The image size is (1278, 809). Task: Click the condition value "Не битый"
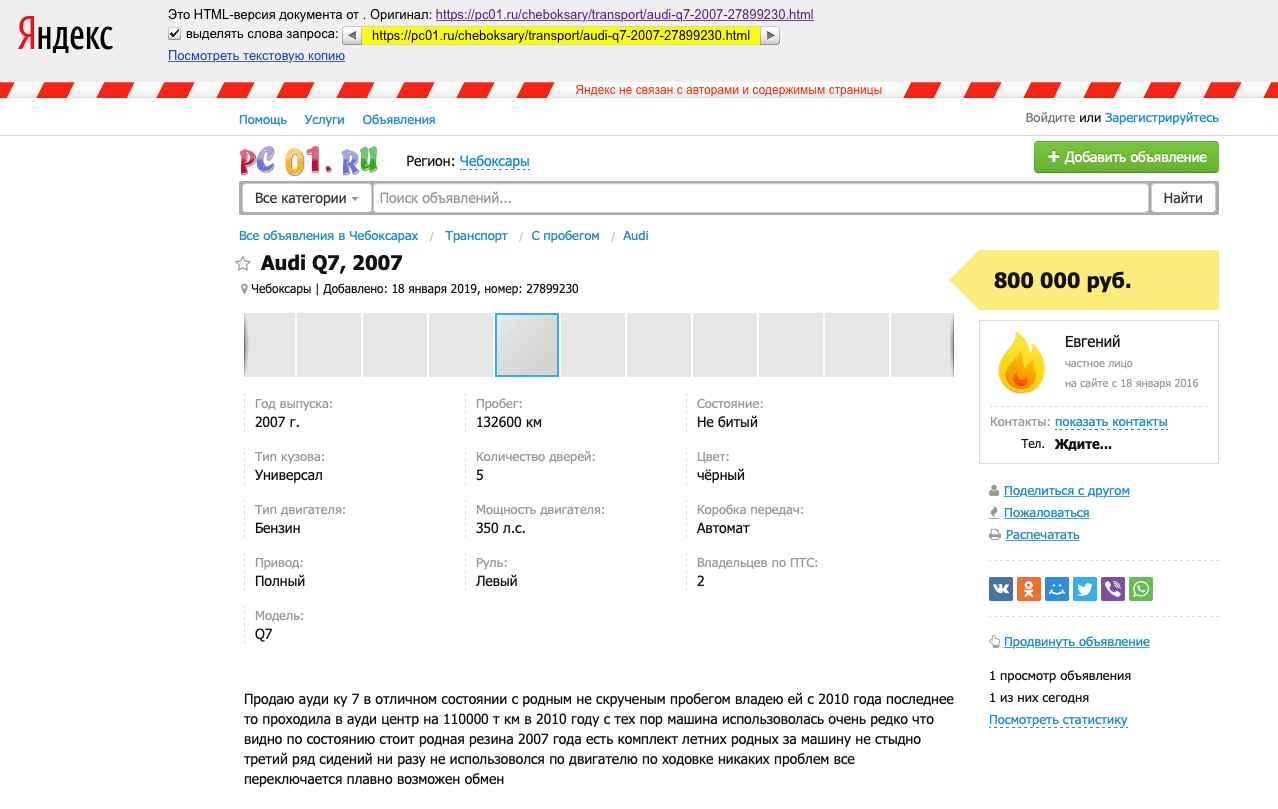point(728,422)
